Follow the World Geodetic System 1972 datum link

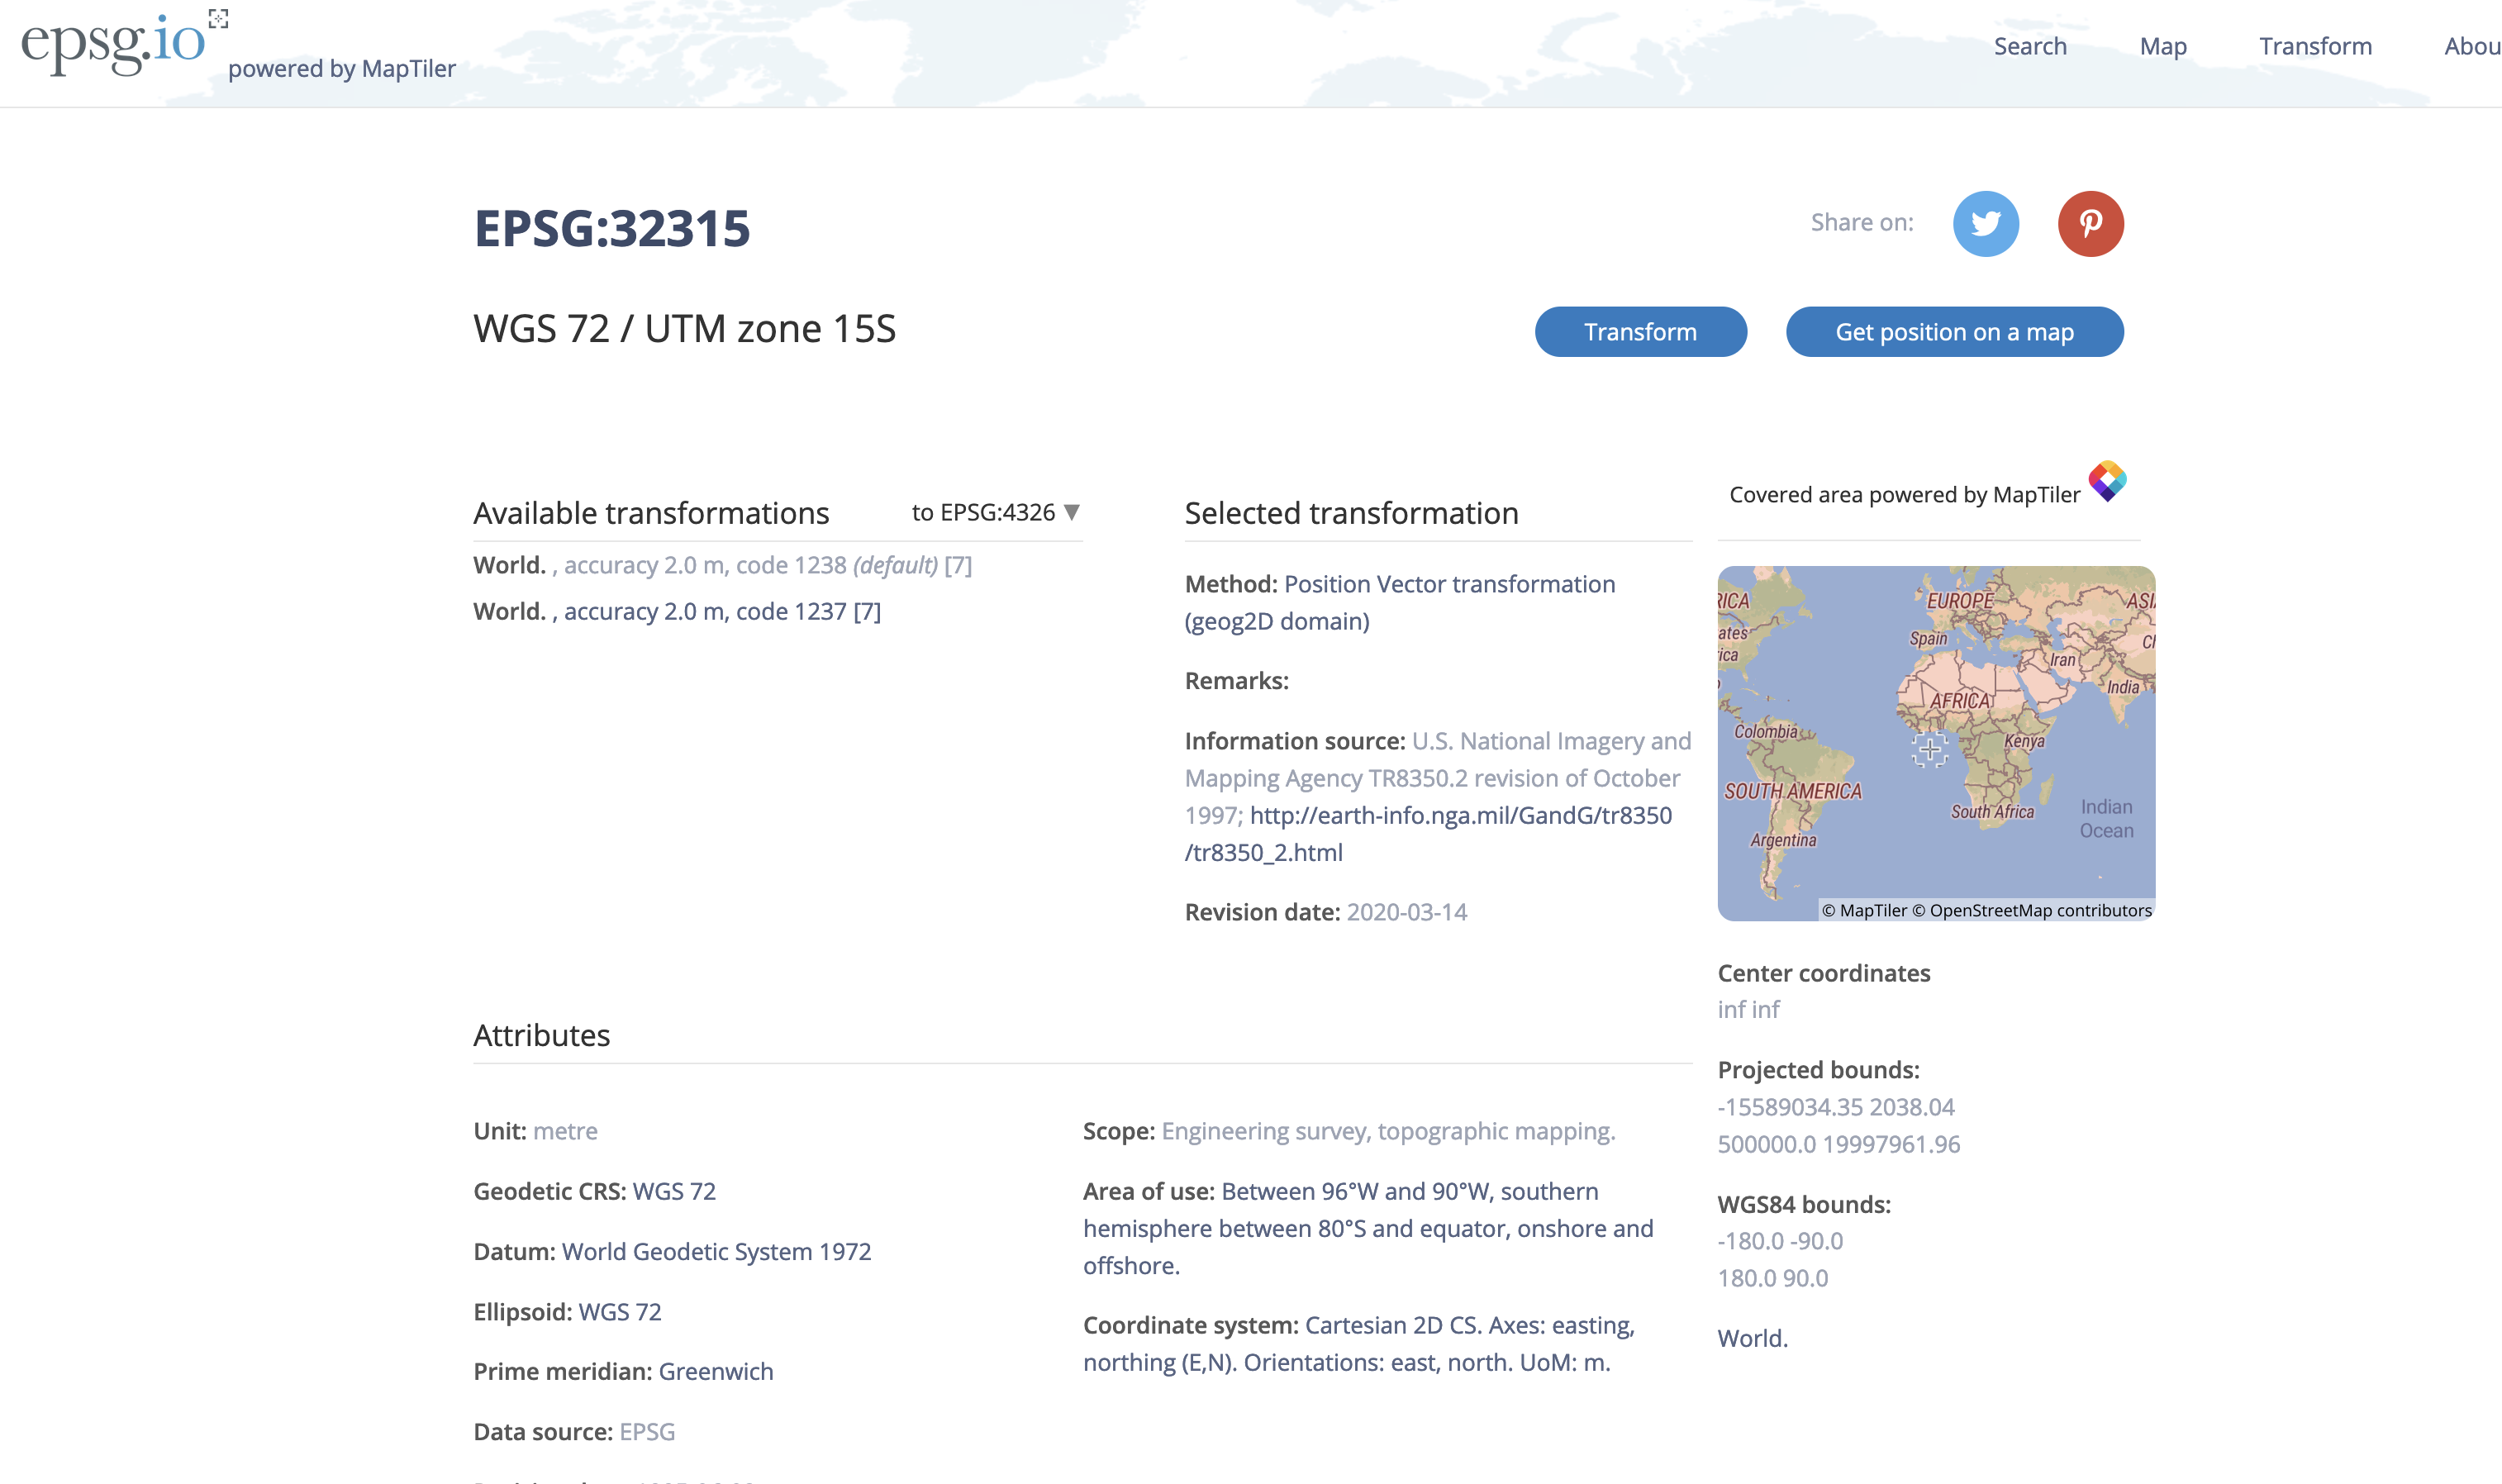pyautogui.click(x=716, y=1252)
